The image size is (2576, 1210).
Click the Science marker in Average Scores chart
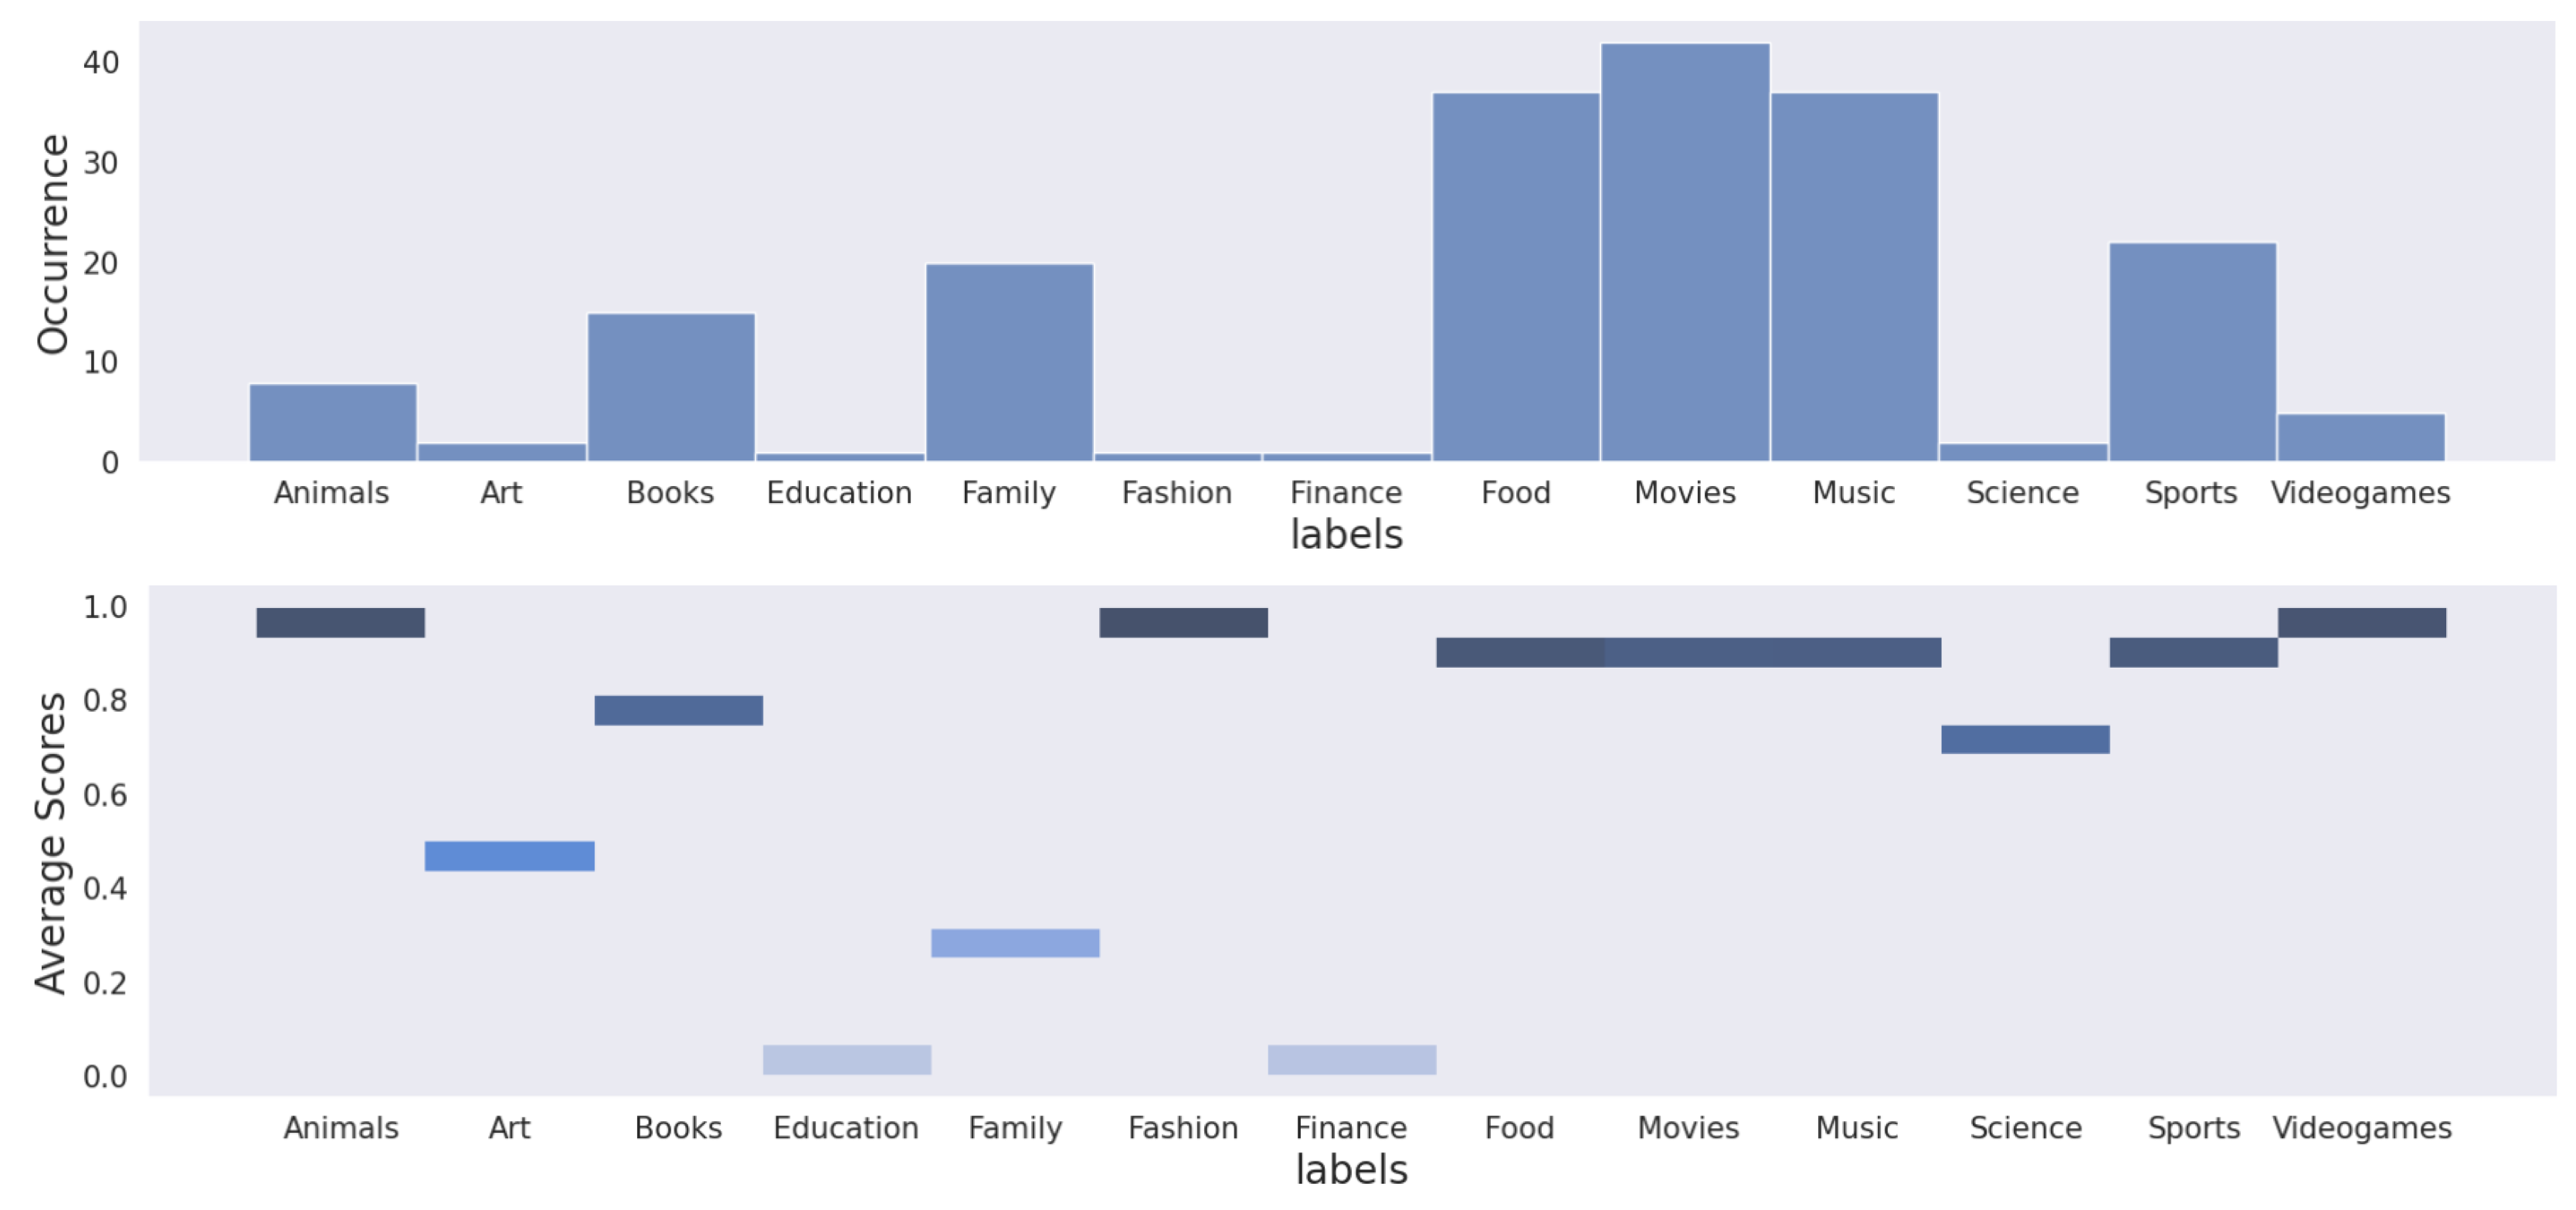[x=2025, y=739]
